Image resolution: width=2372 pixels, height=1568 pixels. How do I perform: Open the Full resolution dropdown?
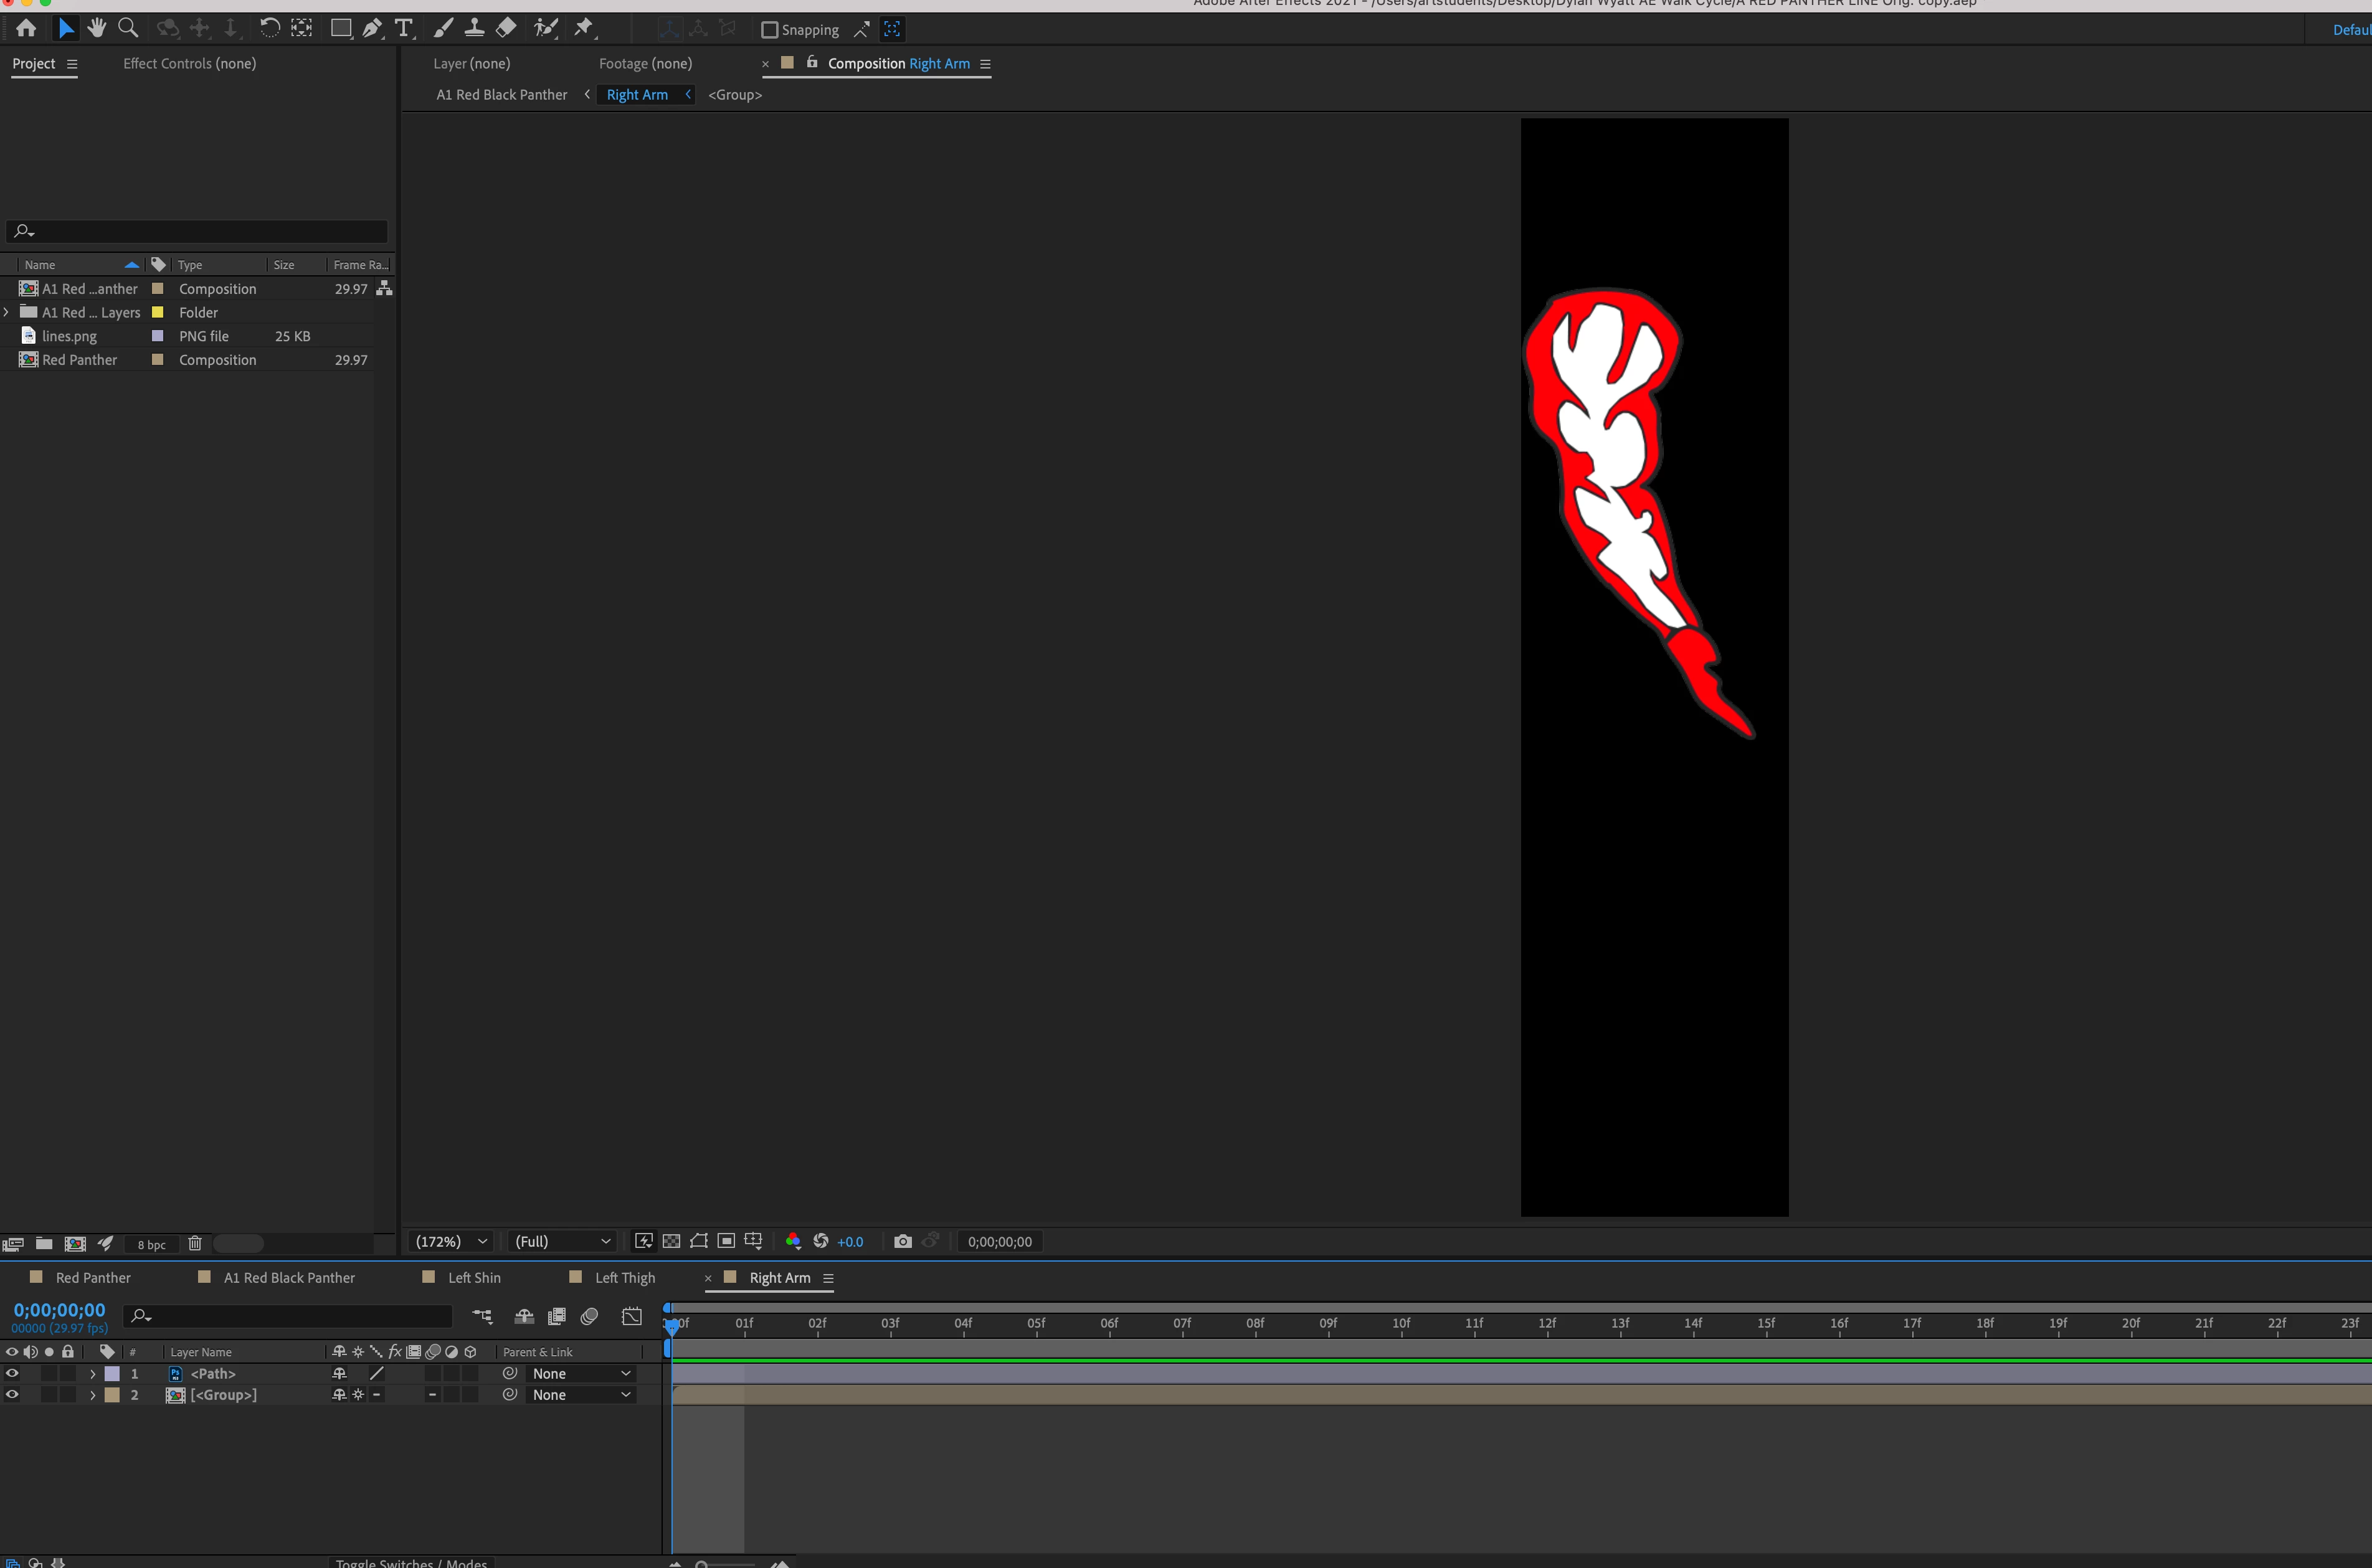[562, 1241]
